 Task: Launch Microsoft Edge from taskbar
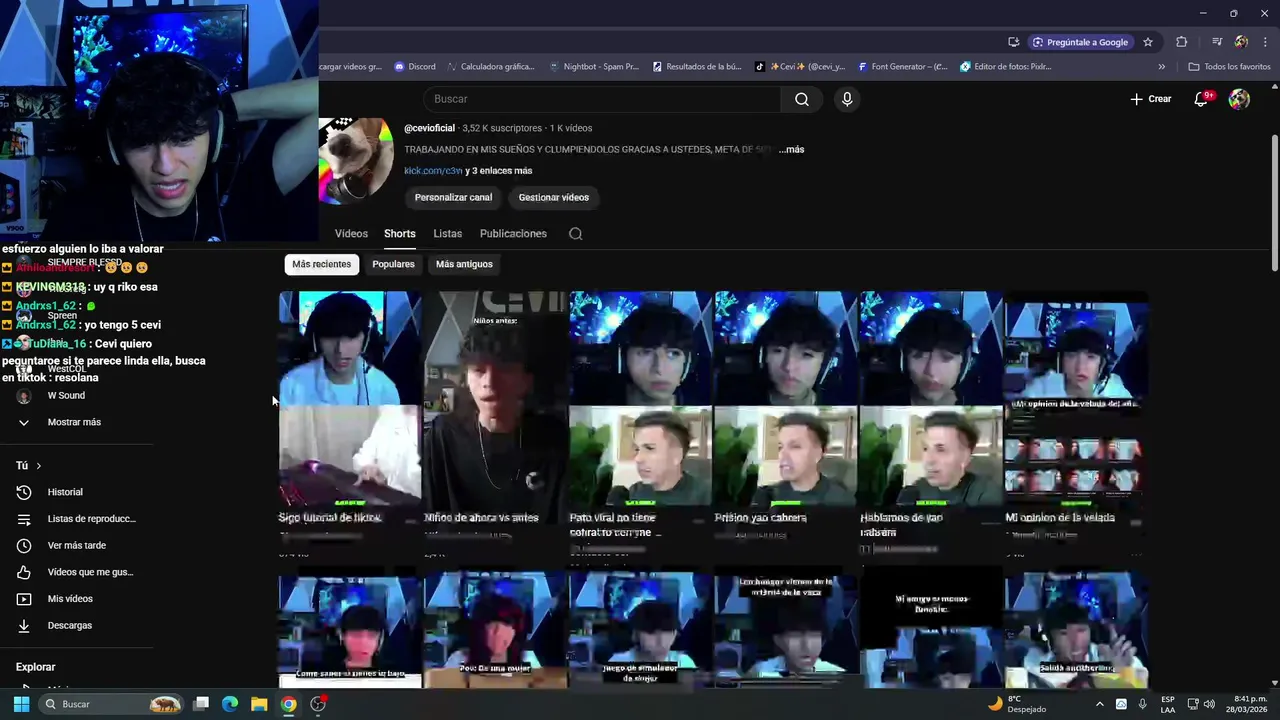(x=230, y=704)
